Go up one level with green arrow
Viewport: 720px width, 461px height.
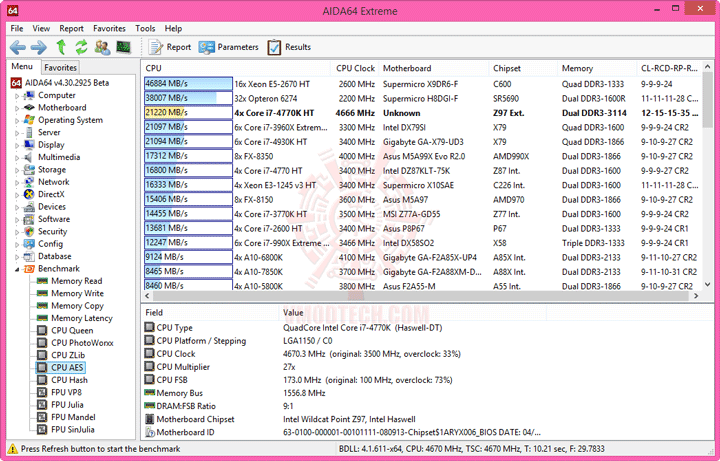[61, 47]
